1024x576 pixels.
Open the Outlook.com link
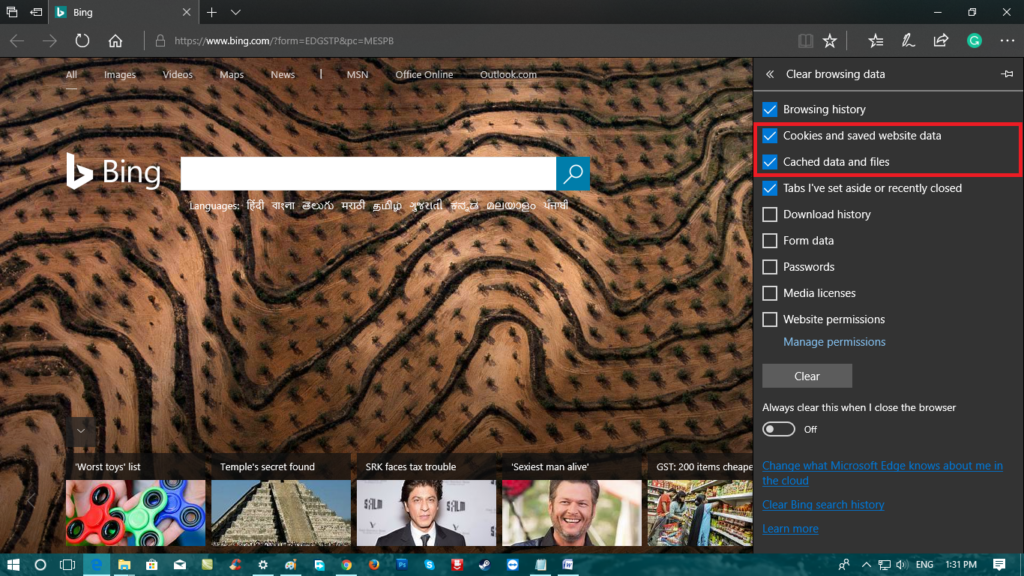(508, 74)
